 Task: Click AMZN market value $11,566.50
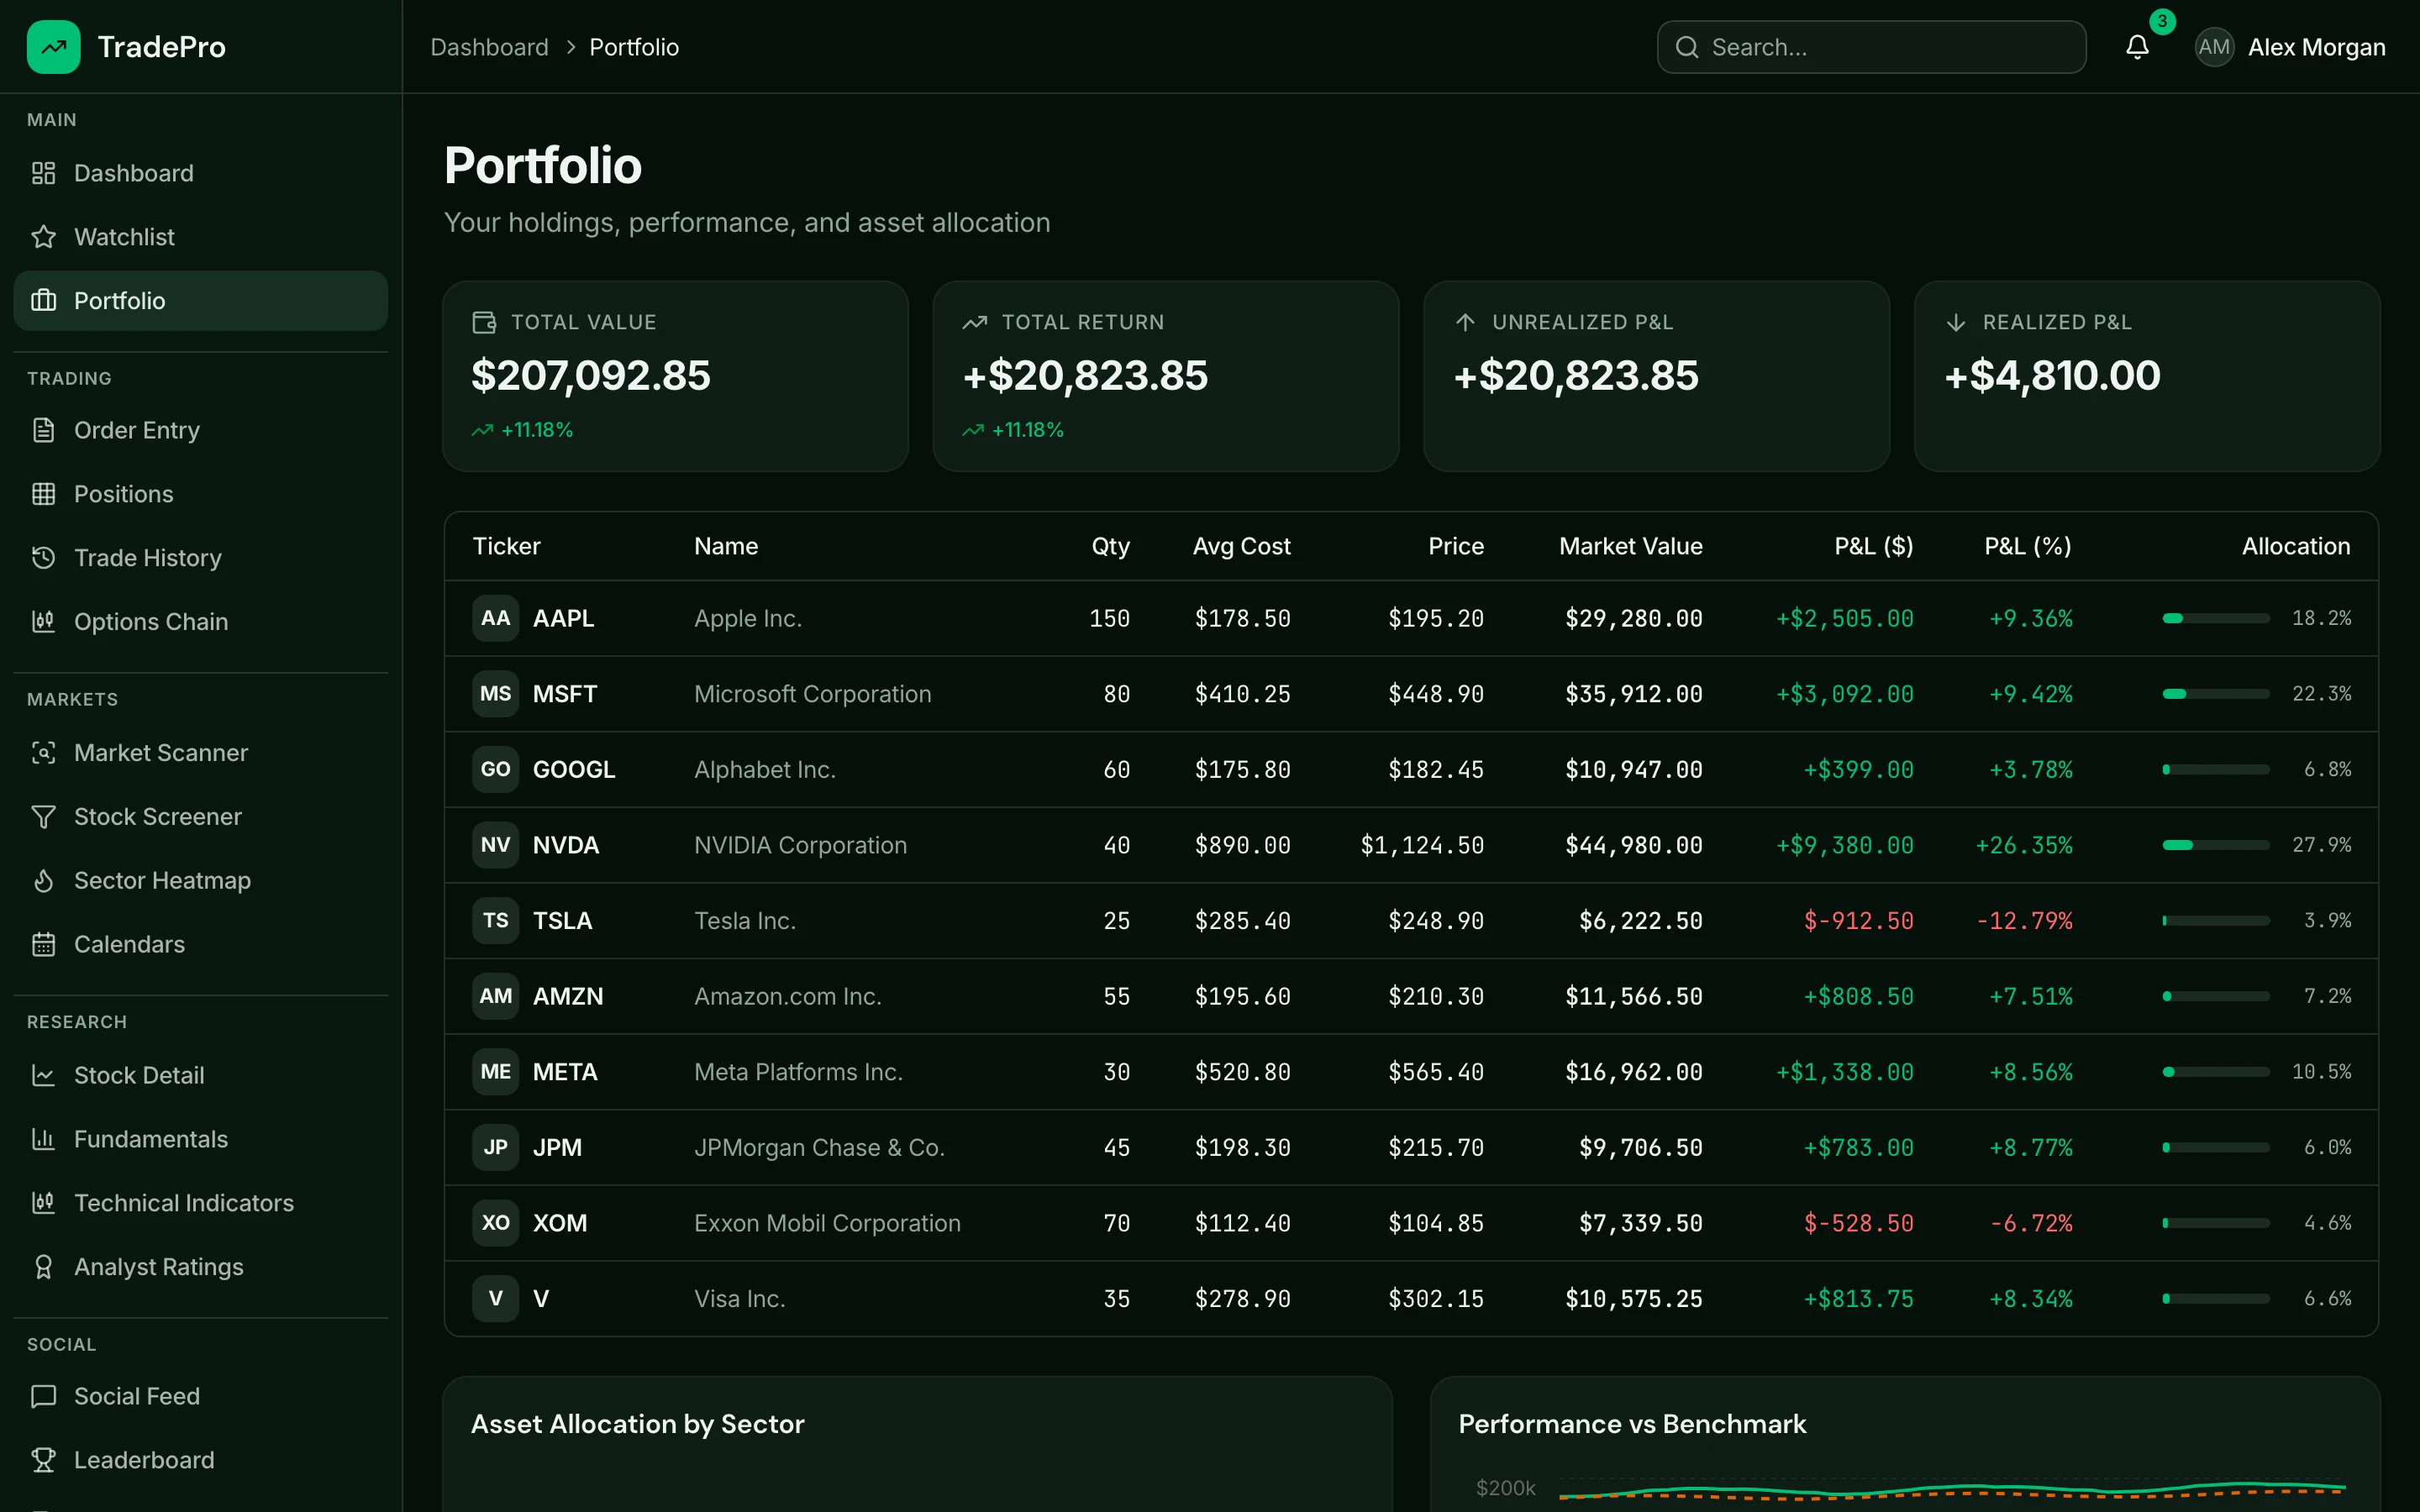1633,997
